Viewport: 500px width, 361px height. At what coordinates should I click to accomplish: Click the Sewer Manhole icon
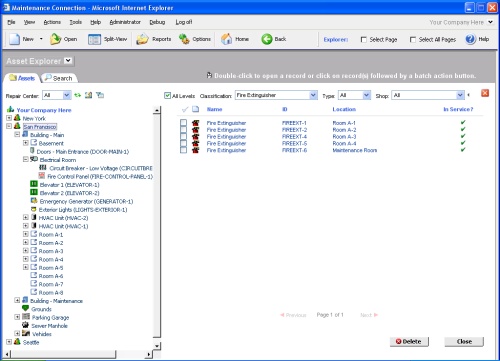tap(25, 325)
